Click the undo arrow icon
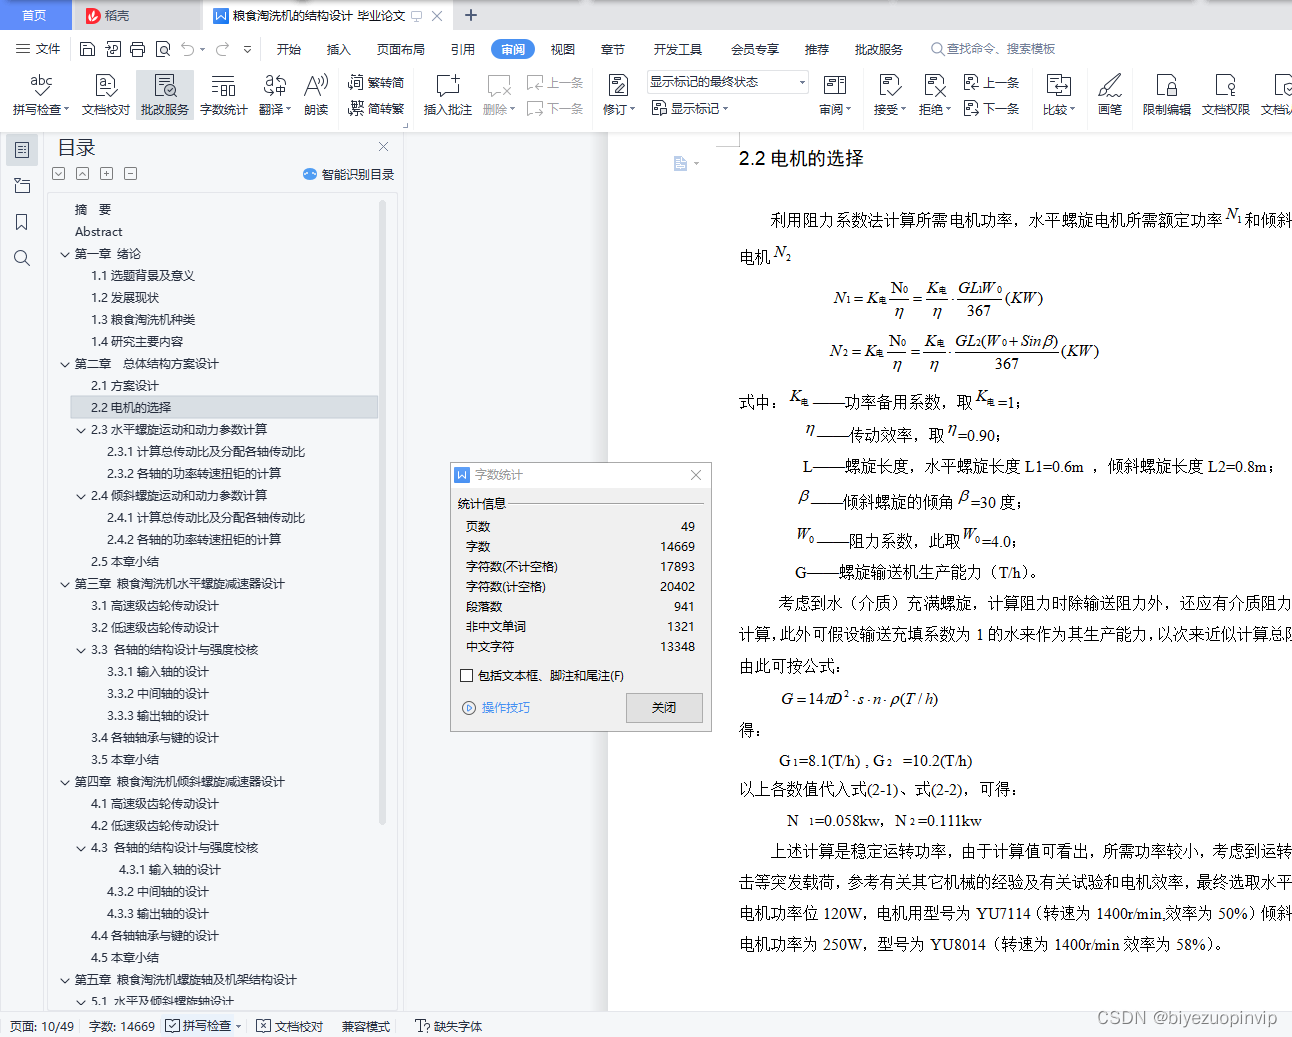This screenshot has width=1292, height=1037. click(x=187, y=49)
